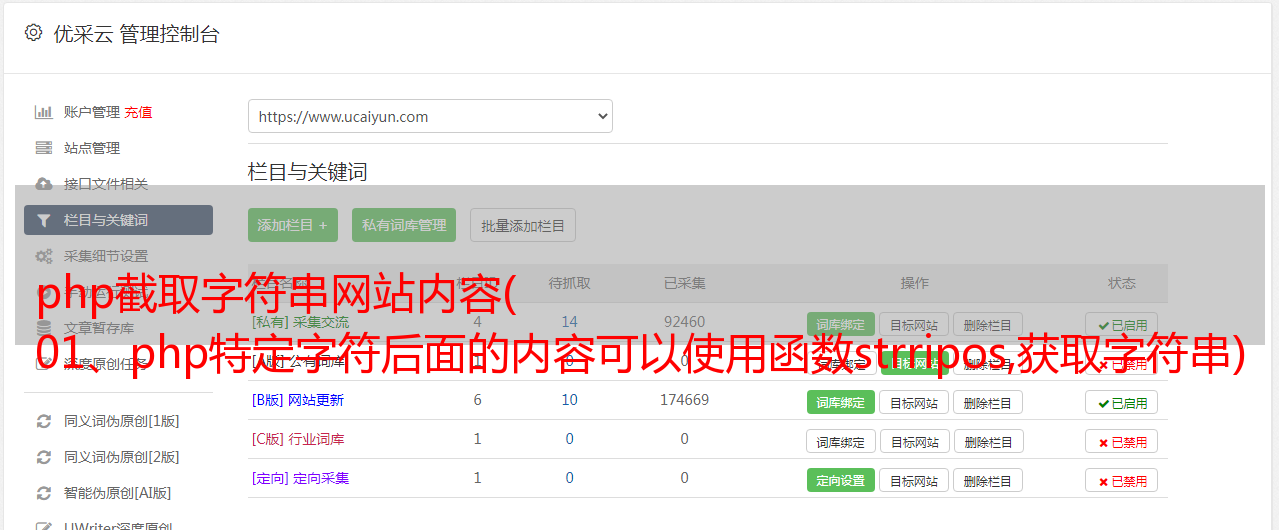
Task: Click 目标网站 in the 定向采集 row
Action: coord(914,481)
